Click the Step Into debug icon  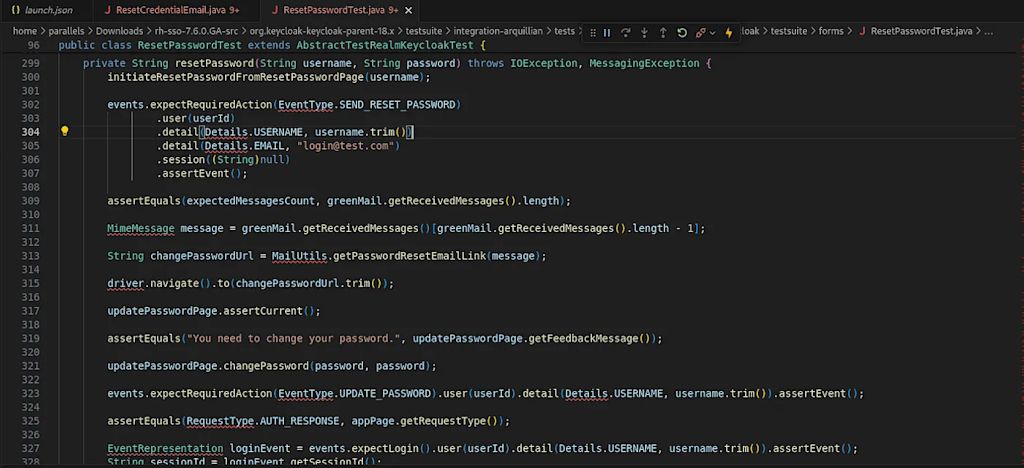[645, 33]
